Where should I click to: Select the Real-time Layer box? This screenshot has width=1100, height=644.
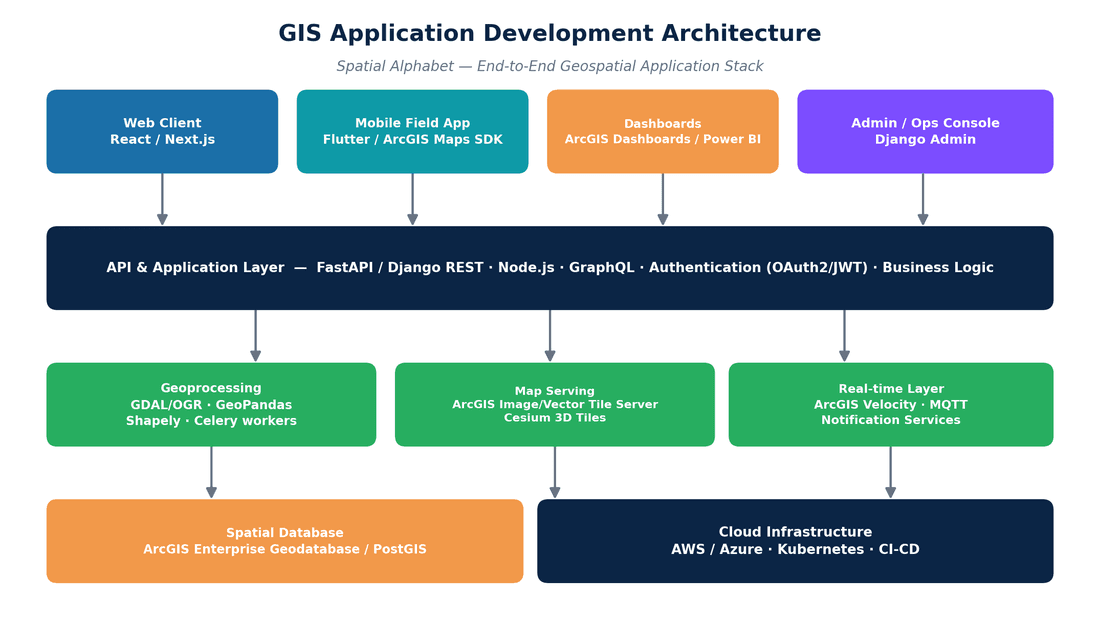click(x=891, y=404)
